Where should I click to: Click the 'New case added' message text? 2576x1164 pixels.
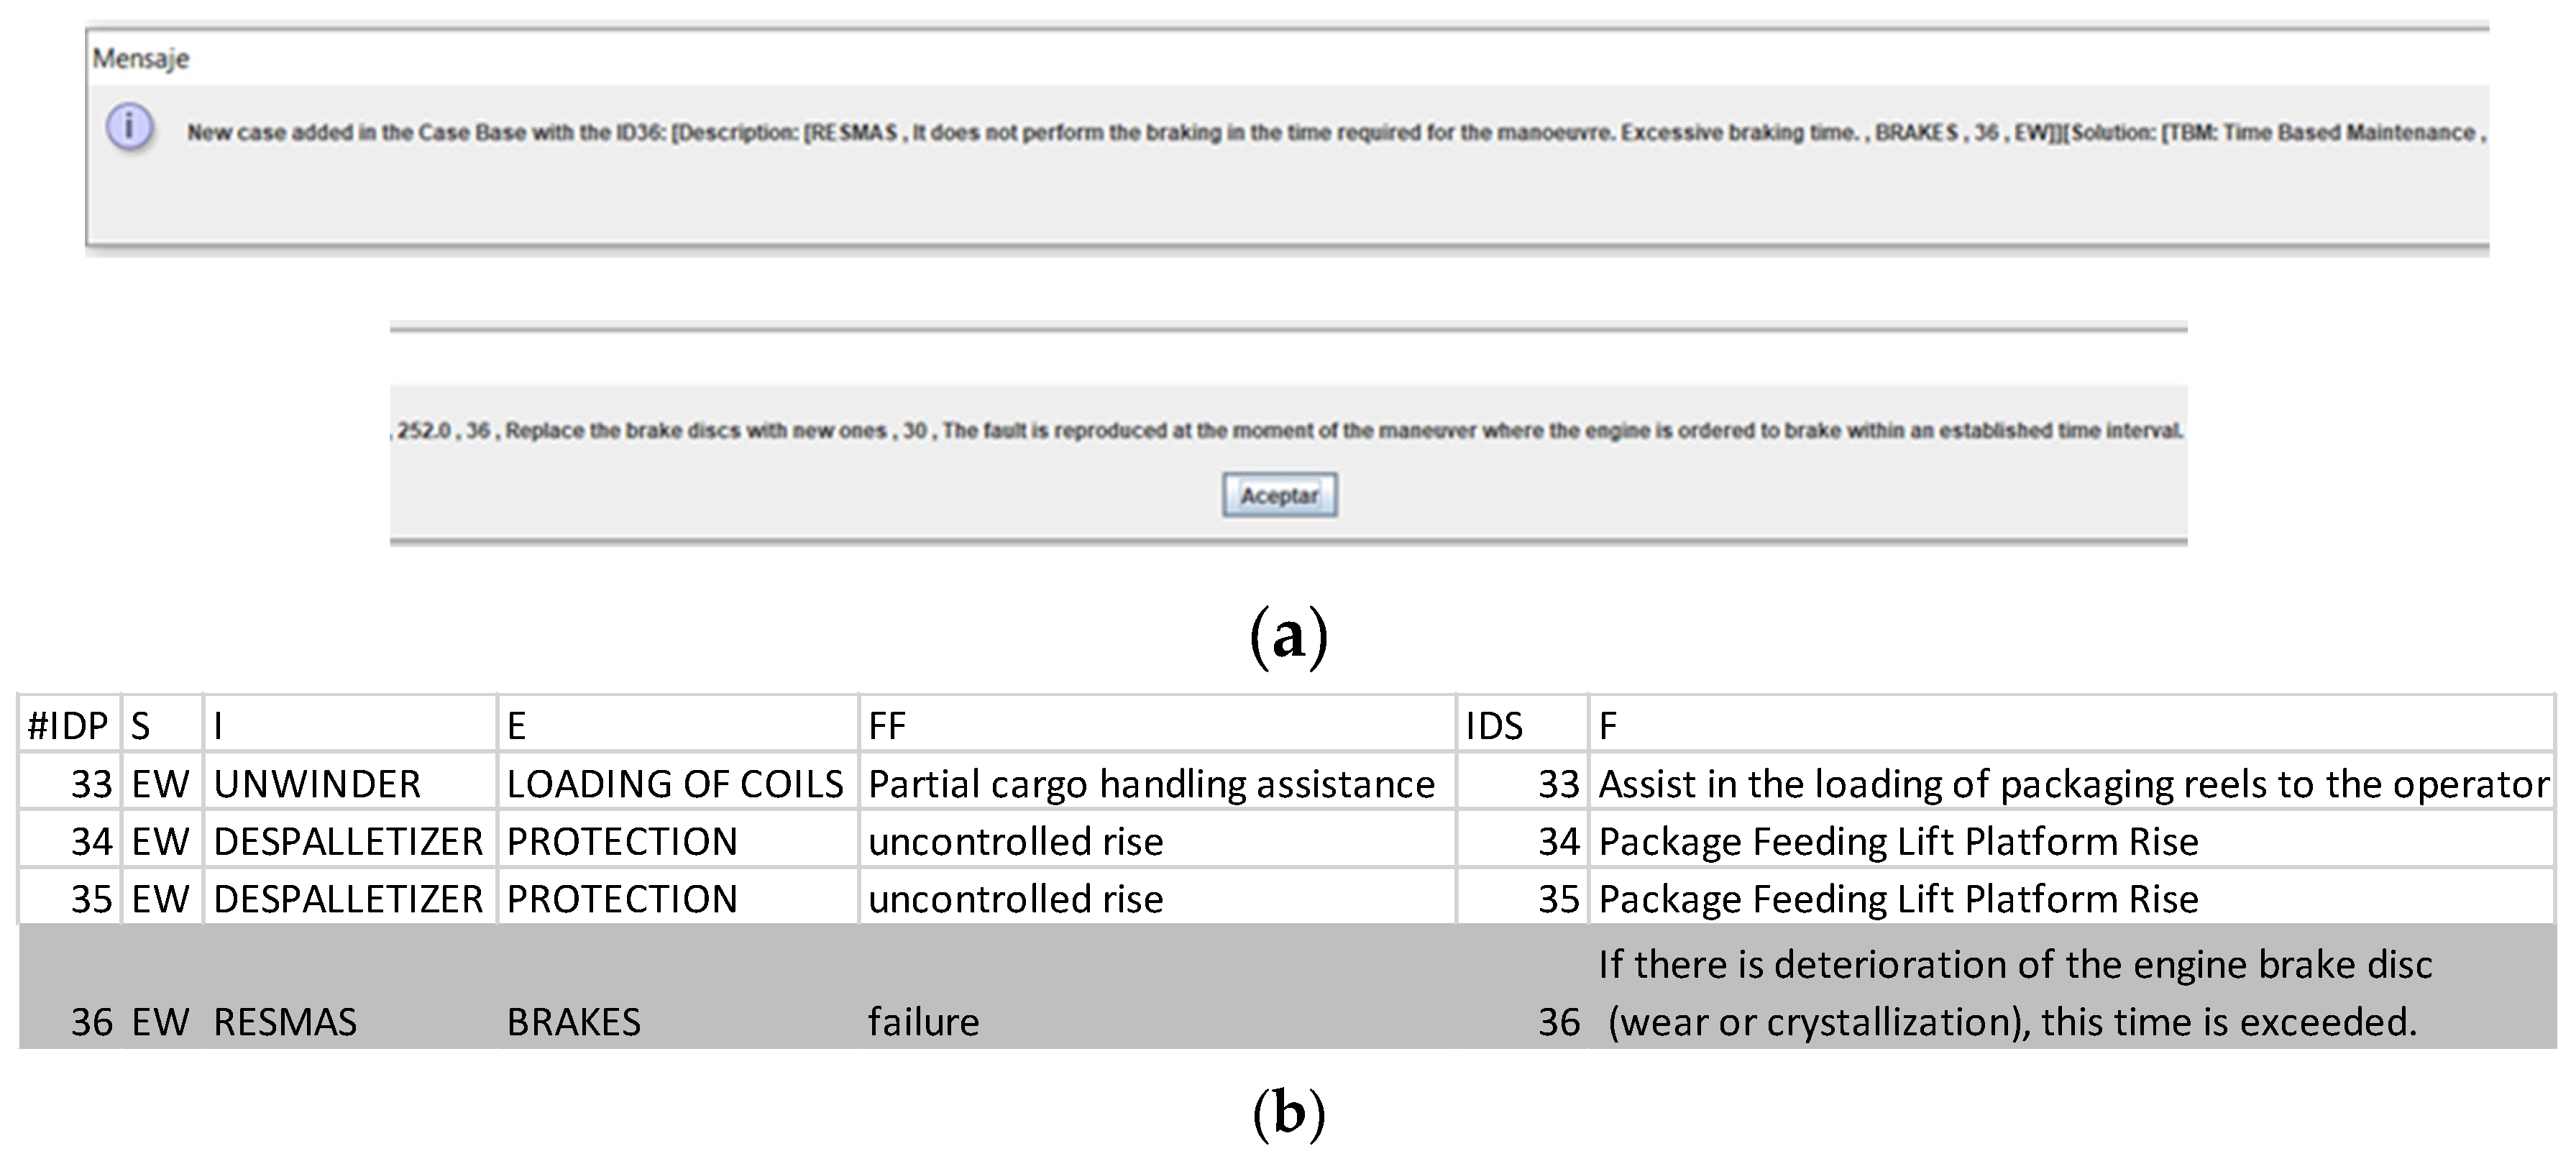click(1335, 133)
